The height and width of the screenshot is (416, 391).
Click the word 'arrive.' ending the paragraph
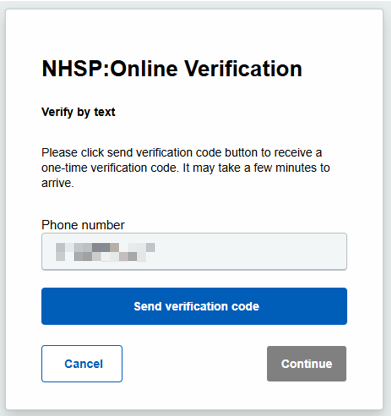[x=57, y=183]
